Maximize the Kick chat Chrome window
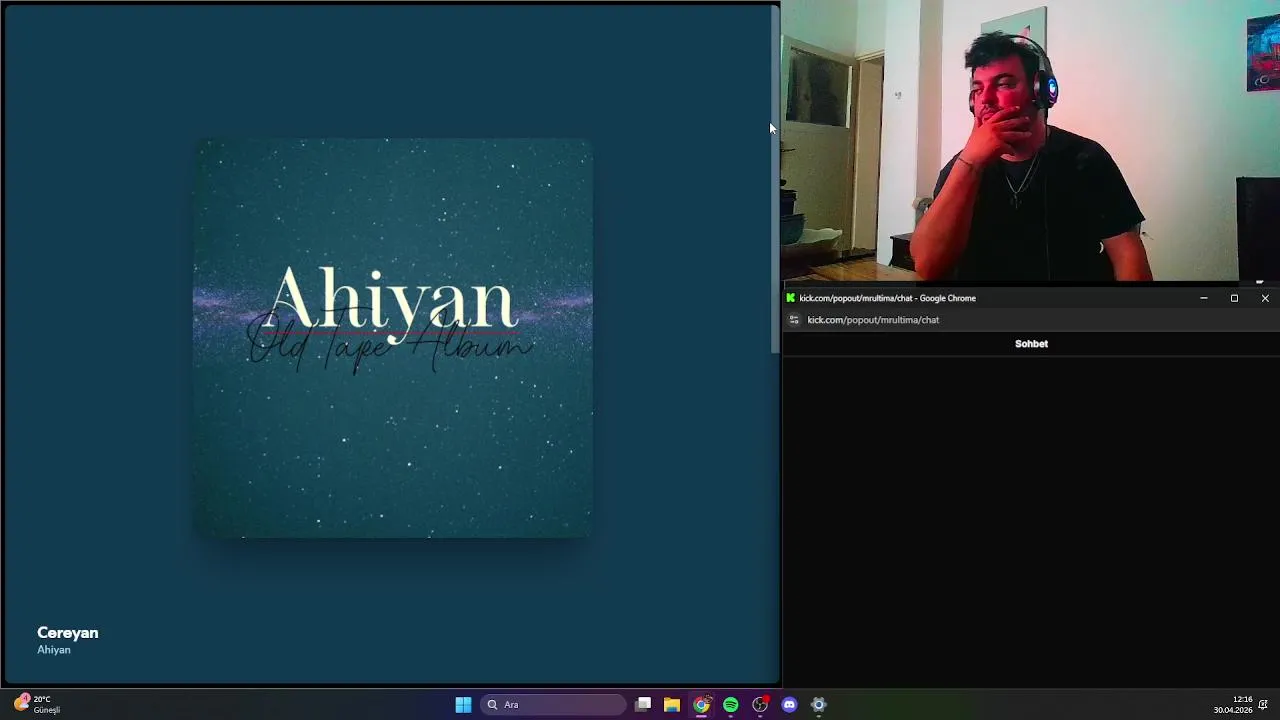The height and width of the screenshot is (720, 1280). [1234, 298]
